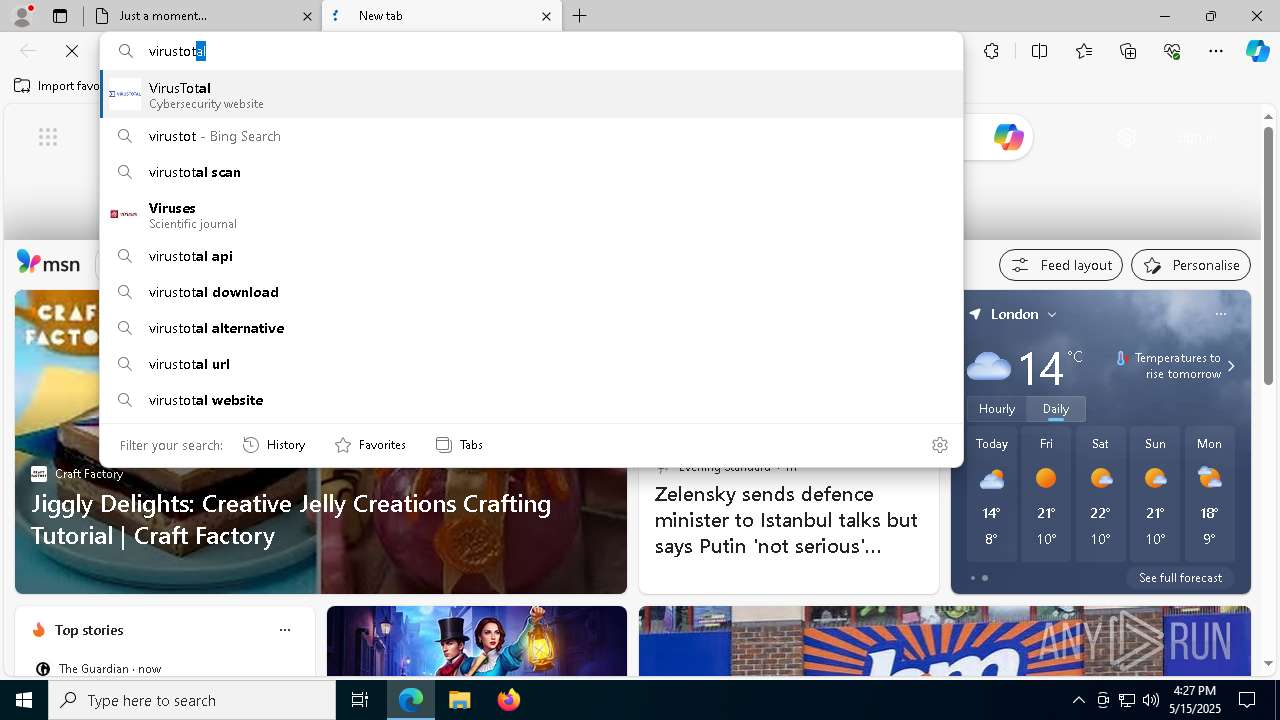Launch Firefox from taskbar
The width and height of the screenshot is (1280, 720).
click(x=508, y=700)
